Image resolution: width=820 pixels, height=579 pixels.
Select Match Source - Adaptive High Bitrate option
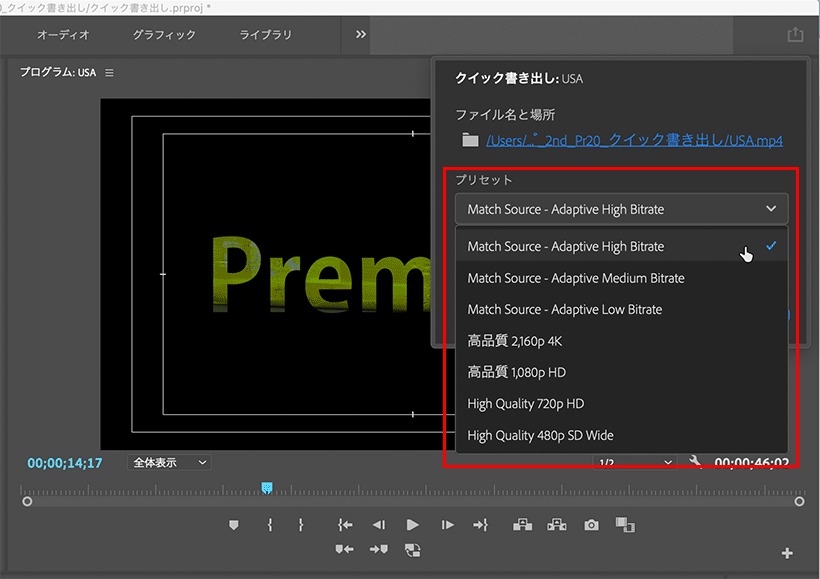coord(621,246)
